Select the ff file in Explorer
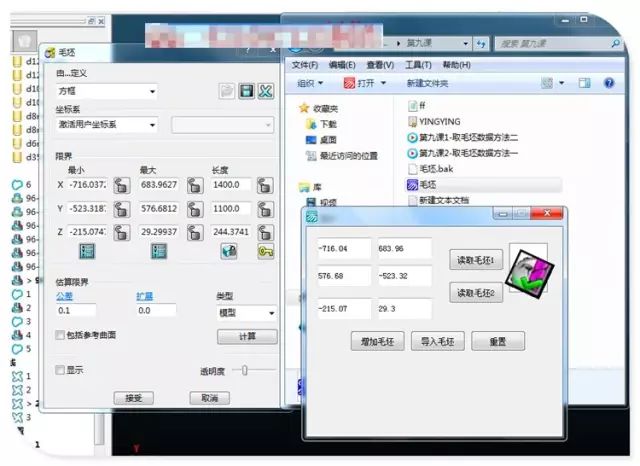Viewport: 640px width, 466px height. point(417,106)
